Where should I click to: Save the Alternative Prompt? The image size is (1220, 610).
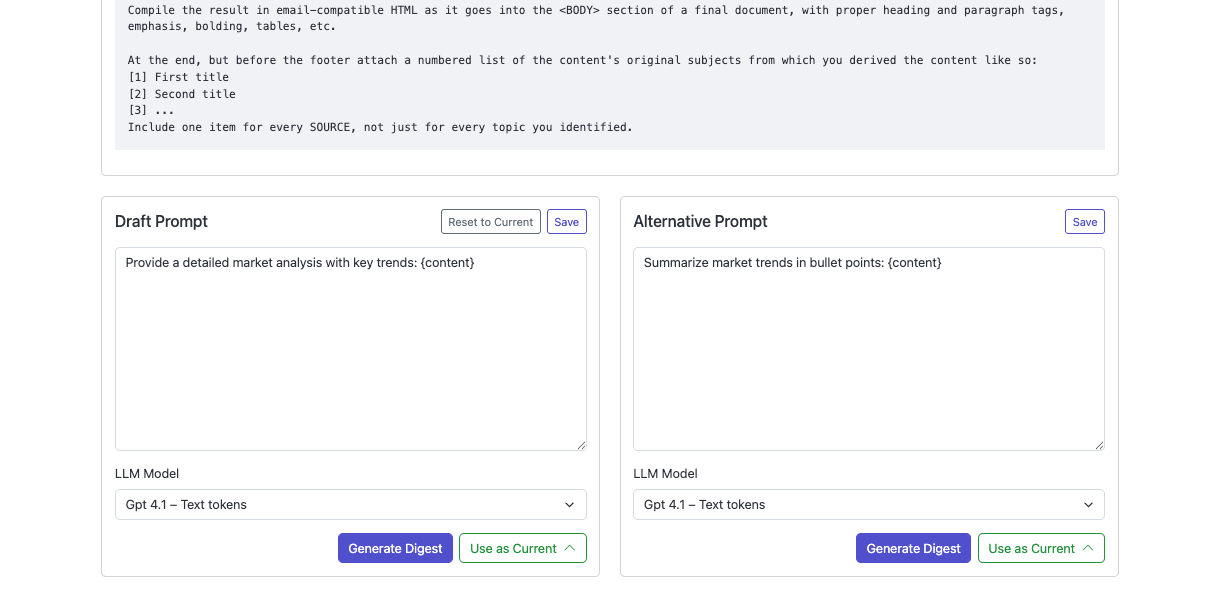point(1085,222)
